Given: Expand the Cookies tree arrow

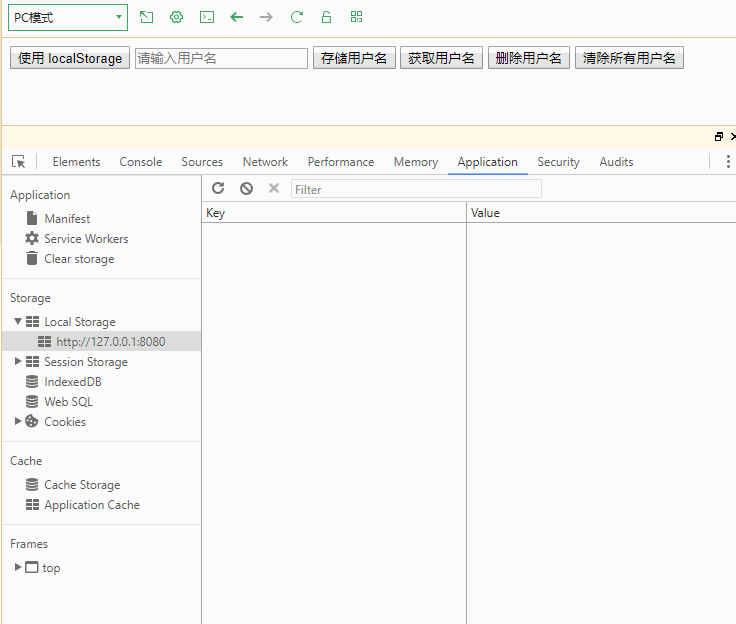Looking at the screenshot, I should (18, 421).
